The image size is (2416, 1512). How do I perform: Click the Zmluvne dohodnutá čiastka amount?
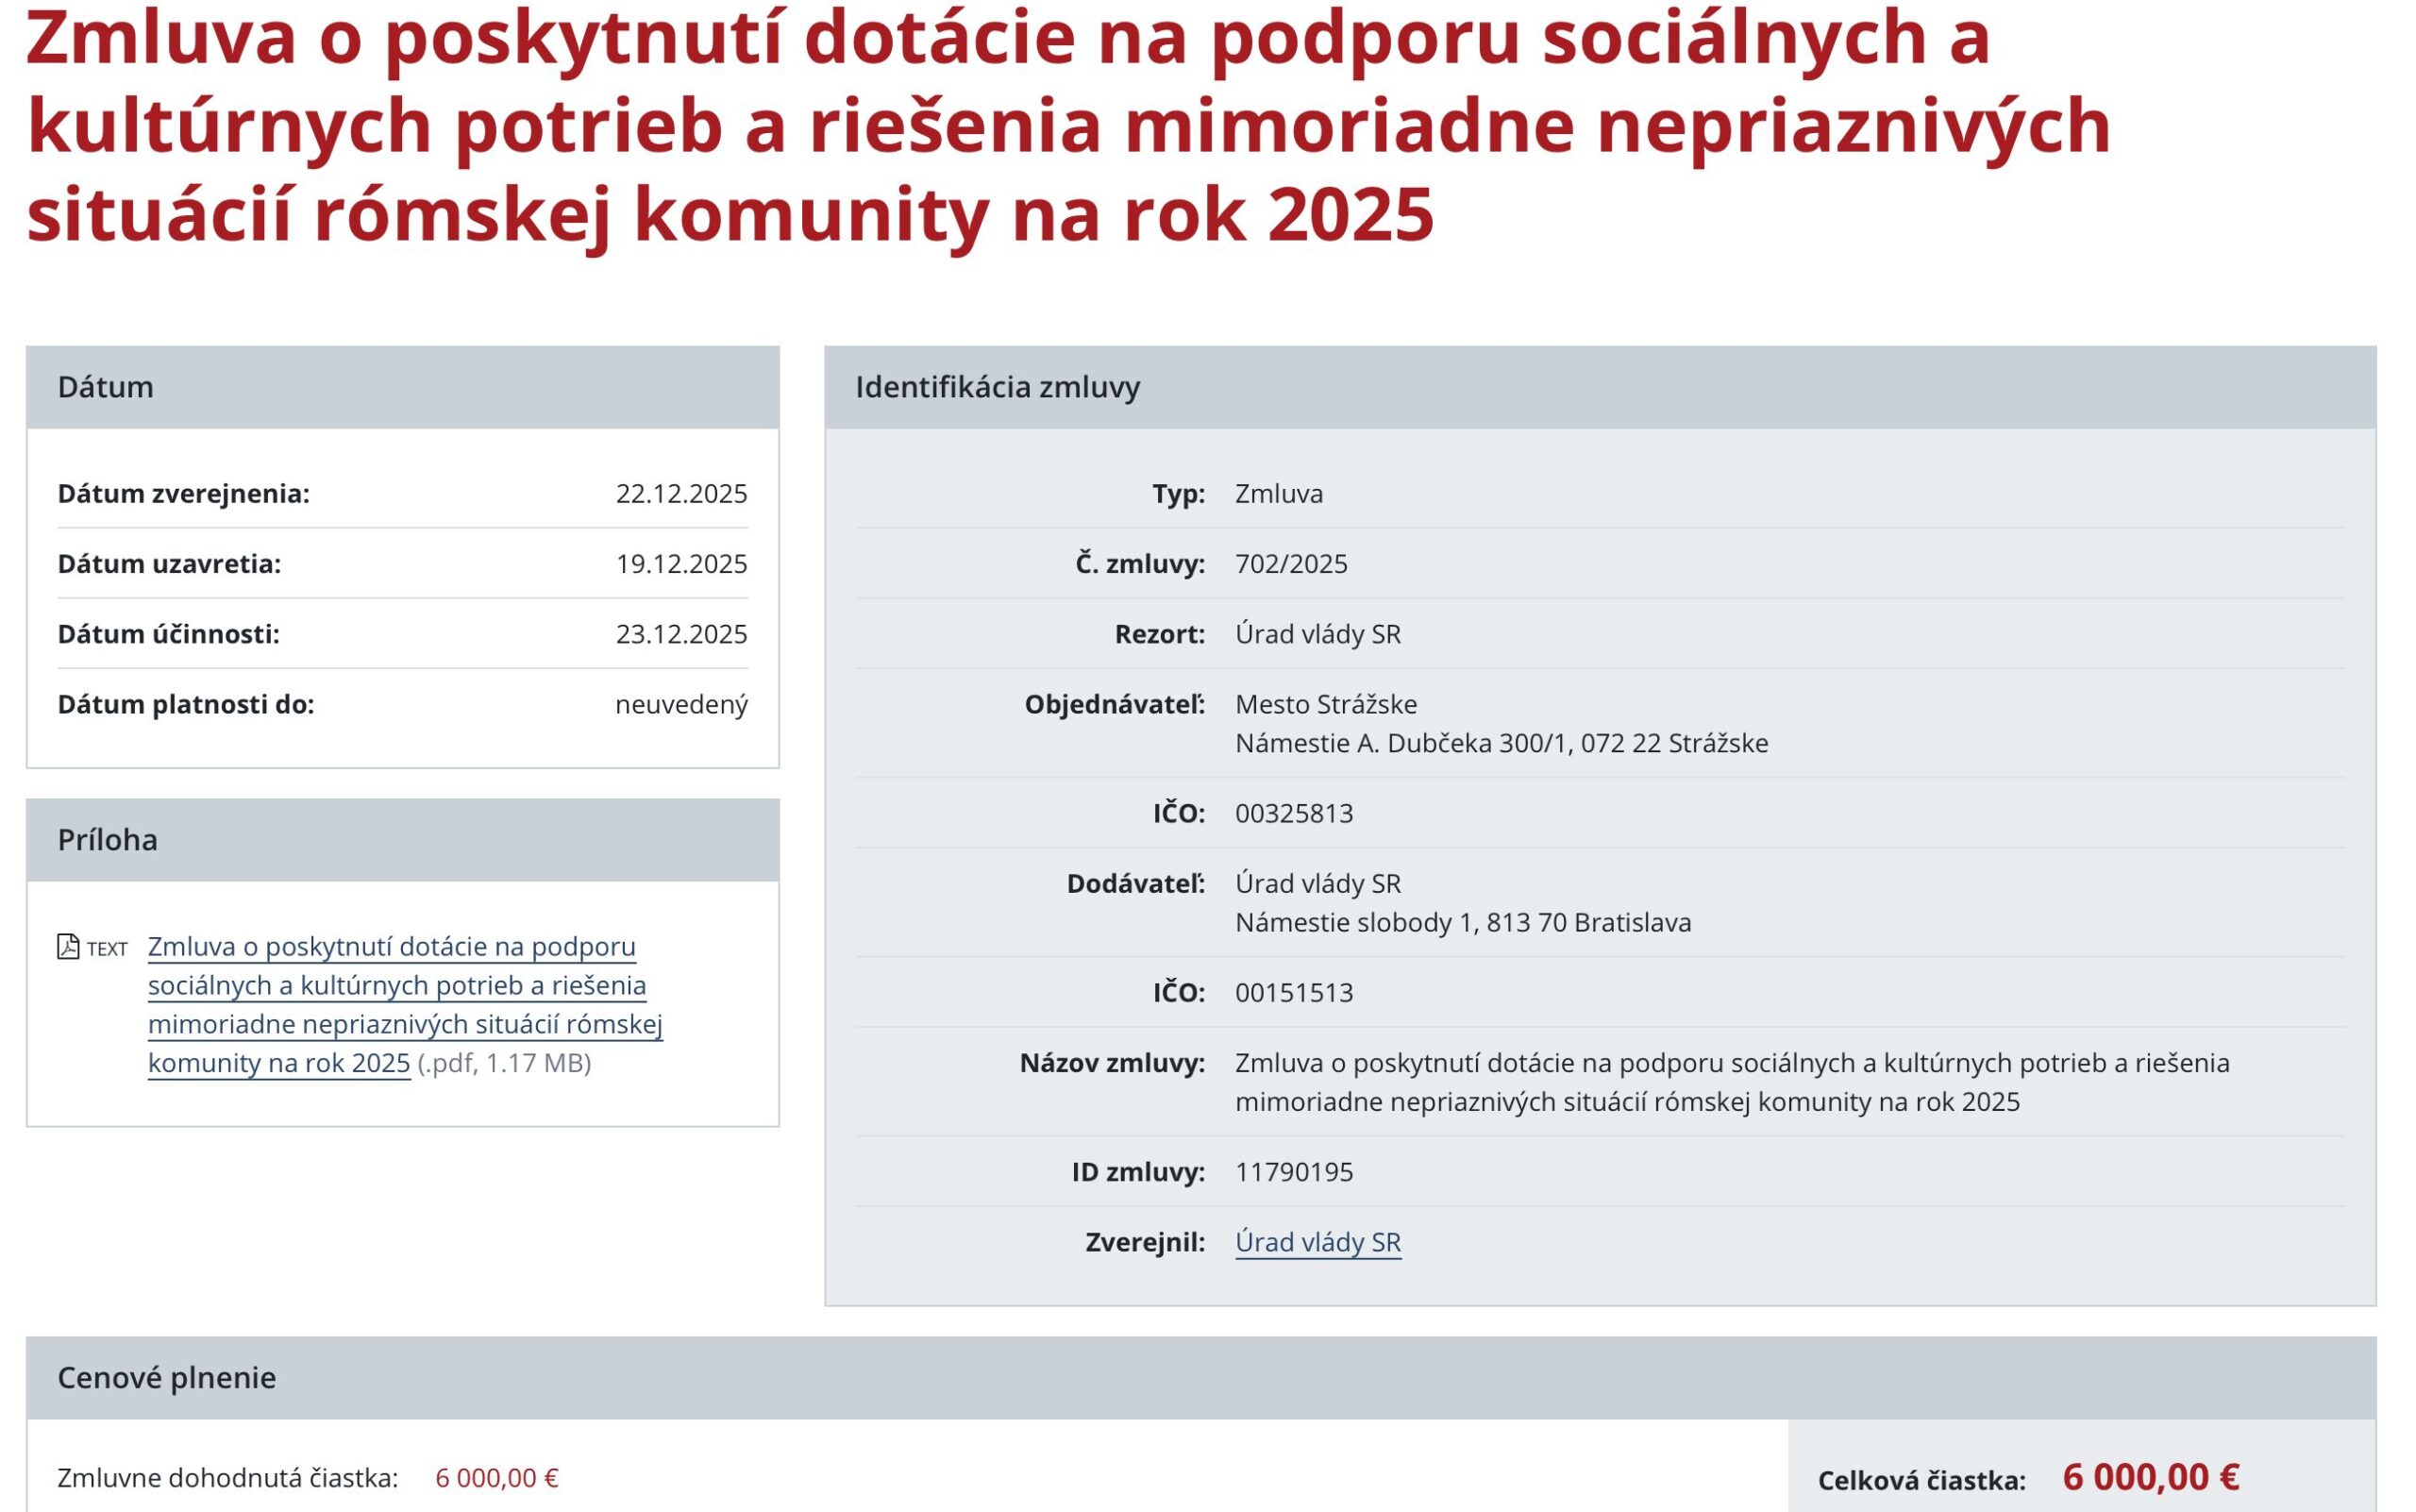496,1478
